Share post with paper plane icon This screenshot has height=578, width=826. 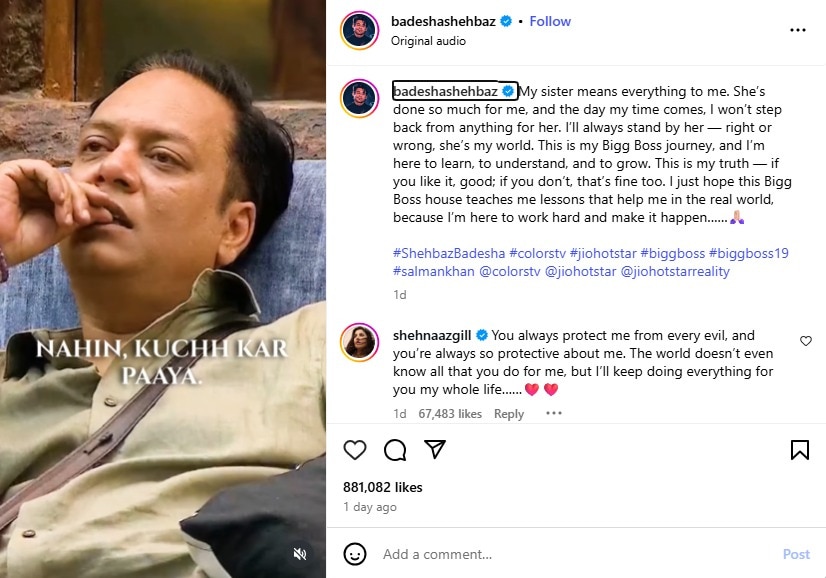coord(434,449)
